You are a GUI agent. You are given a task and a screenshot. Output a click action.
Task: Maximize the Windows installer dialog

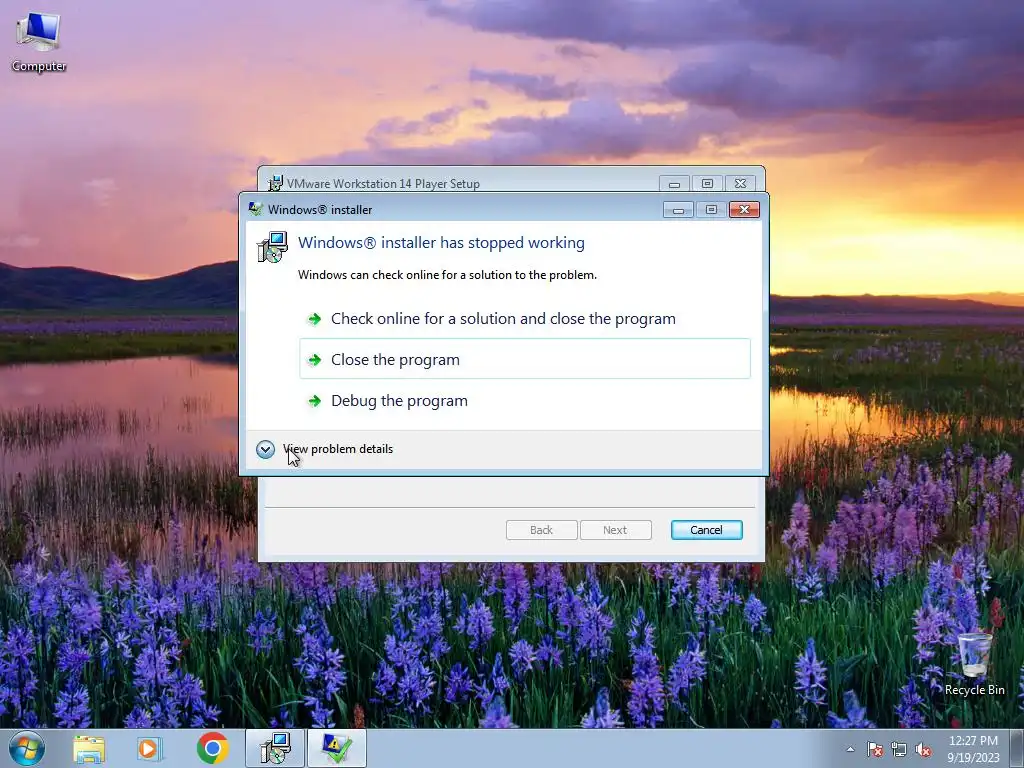tap(711, 209)
